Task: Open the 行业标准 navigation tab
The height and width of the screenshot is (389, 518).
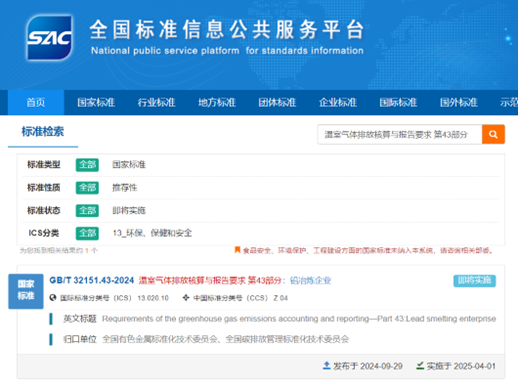Action: point(156,102)
